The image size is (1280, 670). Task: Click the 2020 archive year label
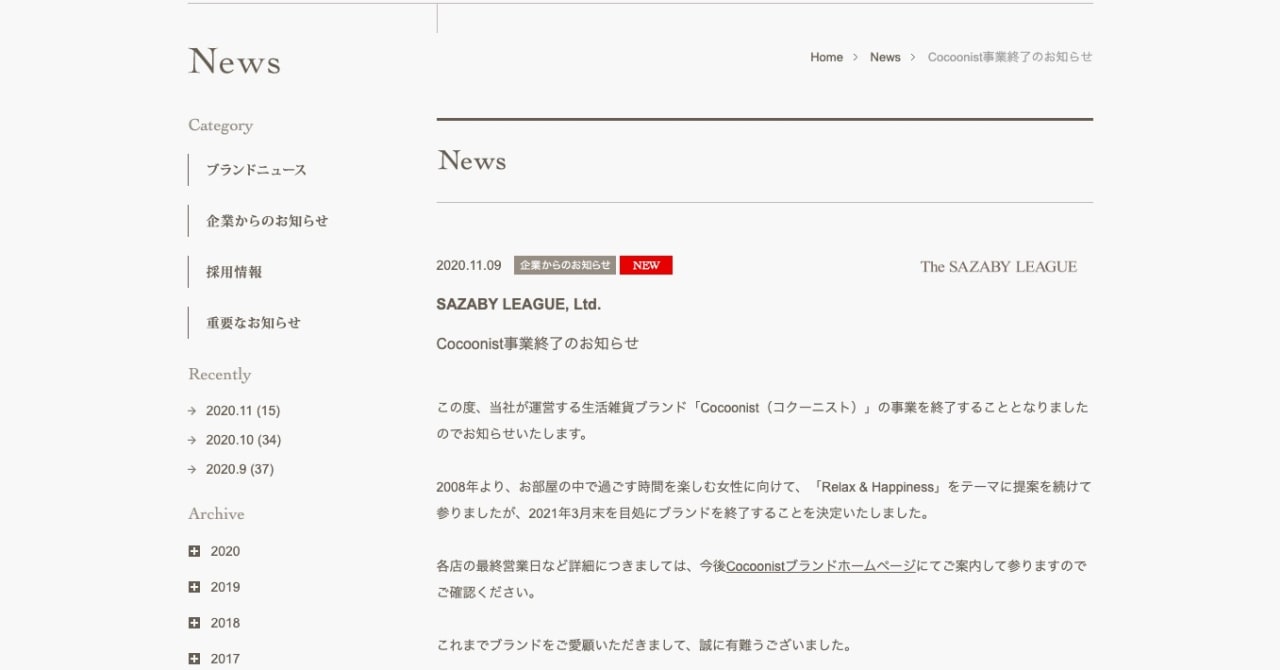[x=225, y=551]
